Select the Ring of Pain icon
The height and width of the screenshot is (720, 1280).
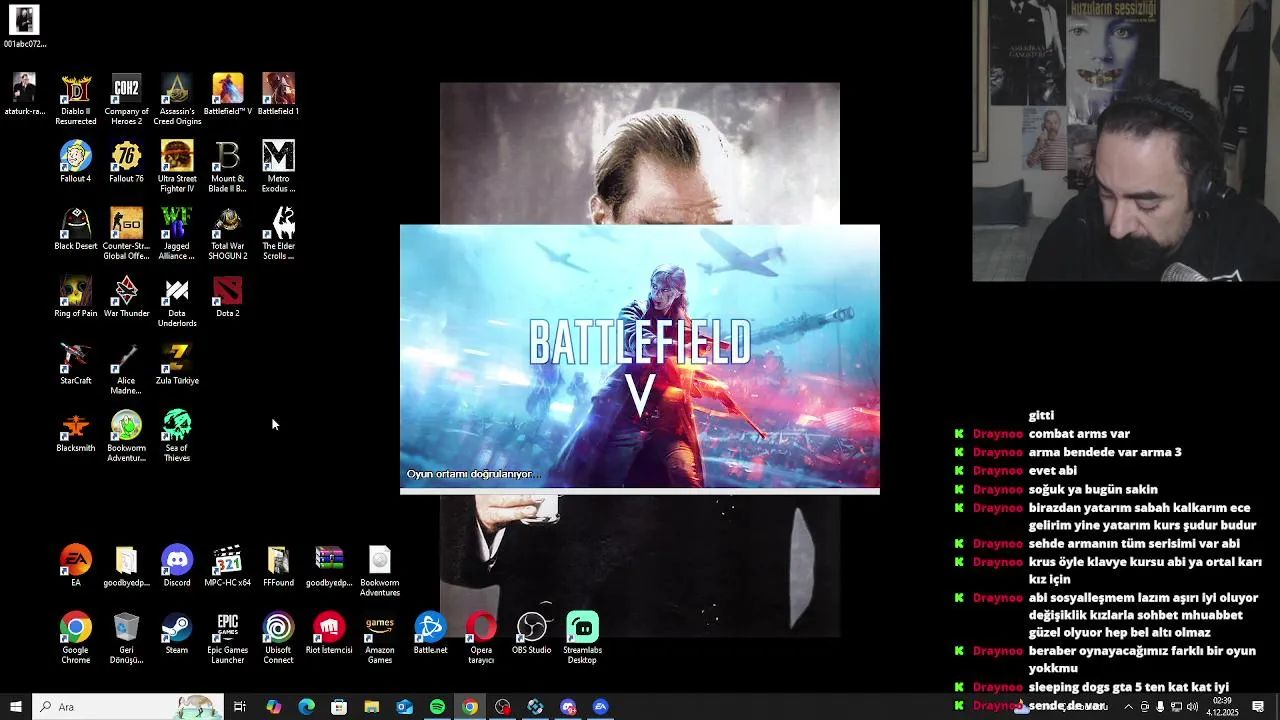coord(76,296)
